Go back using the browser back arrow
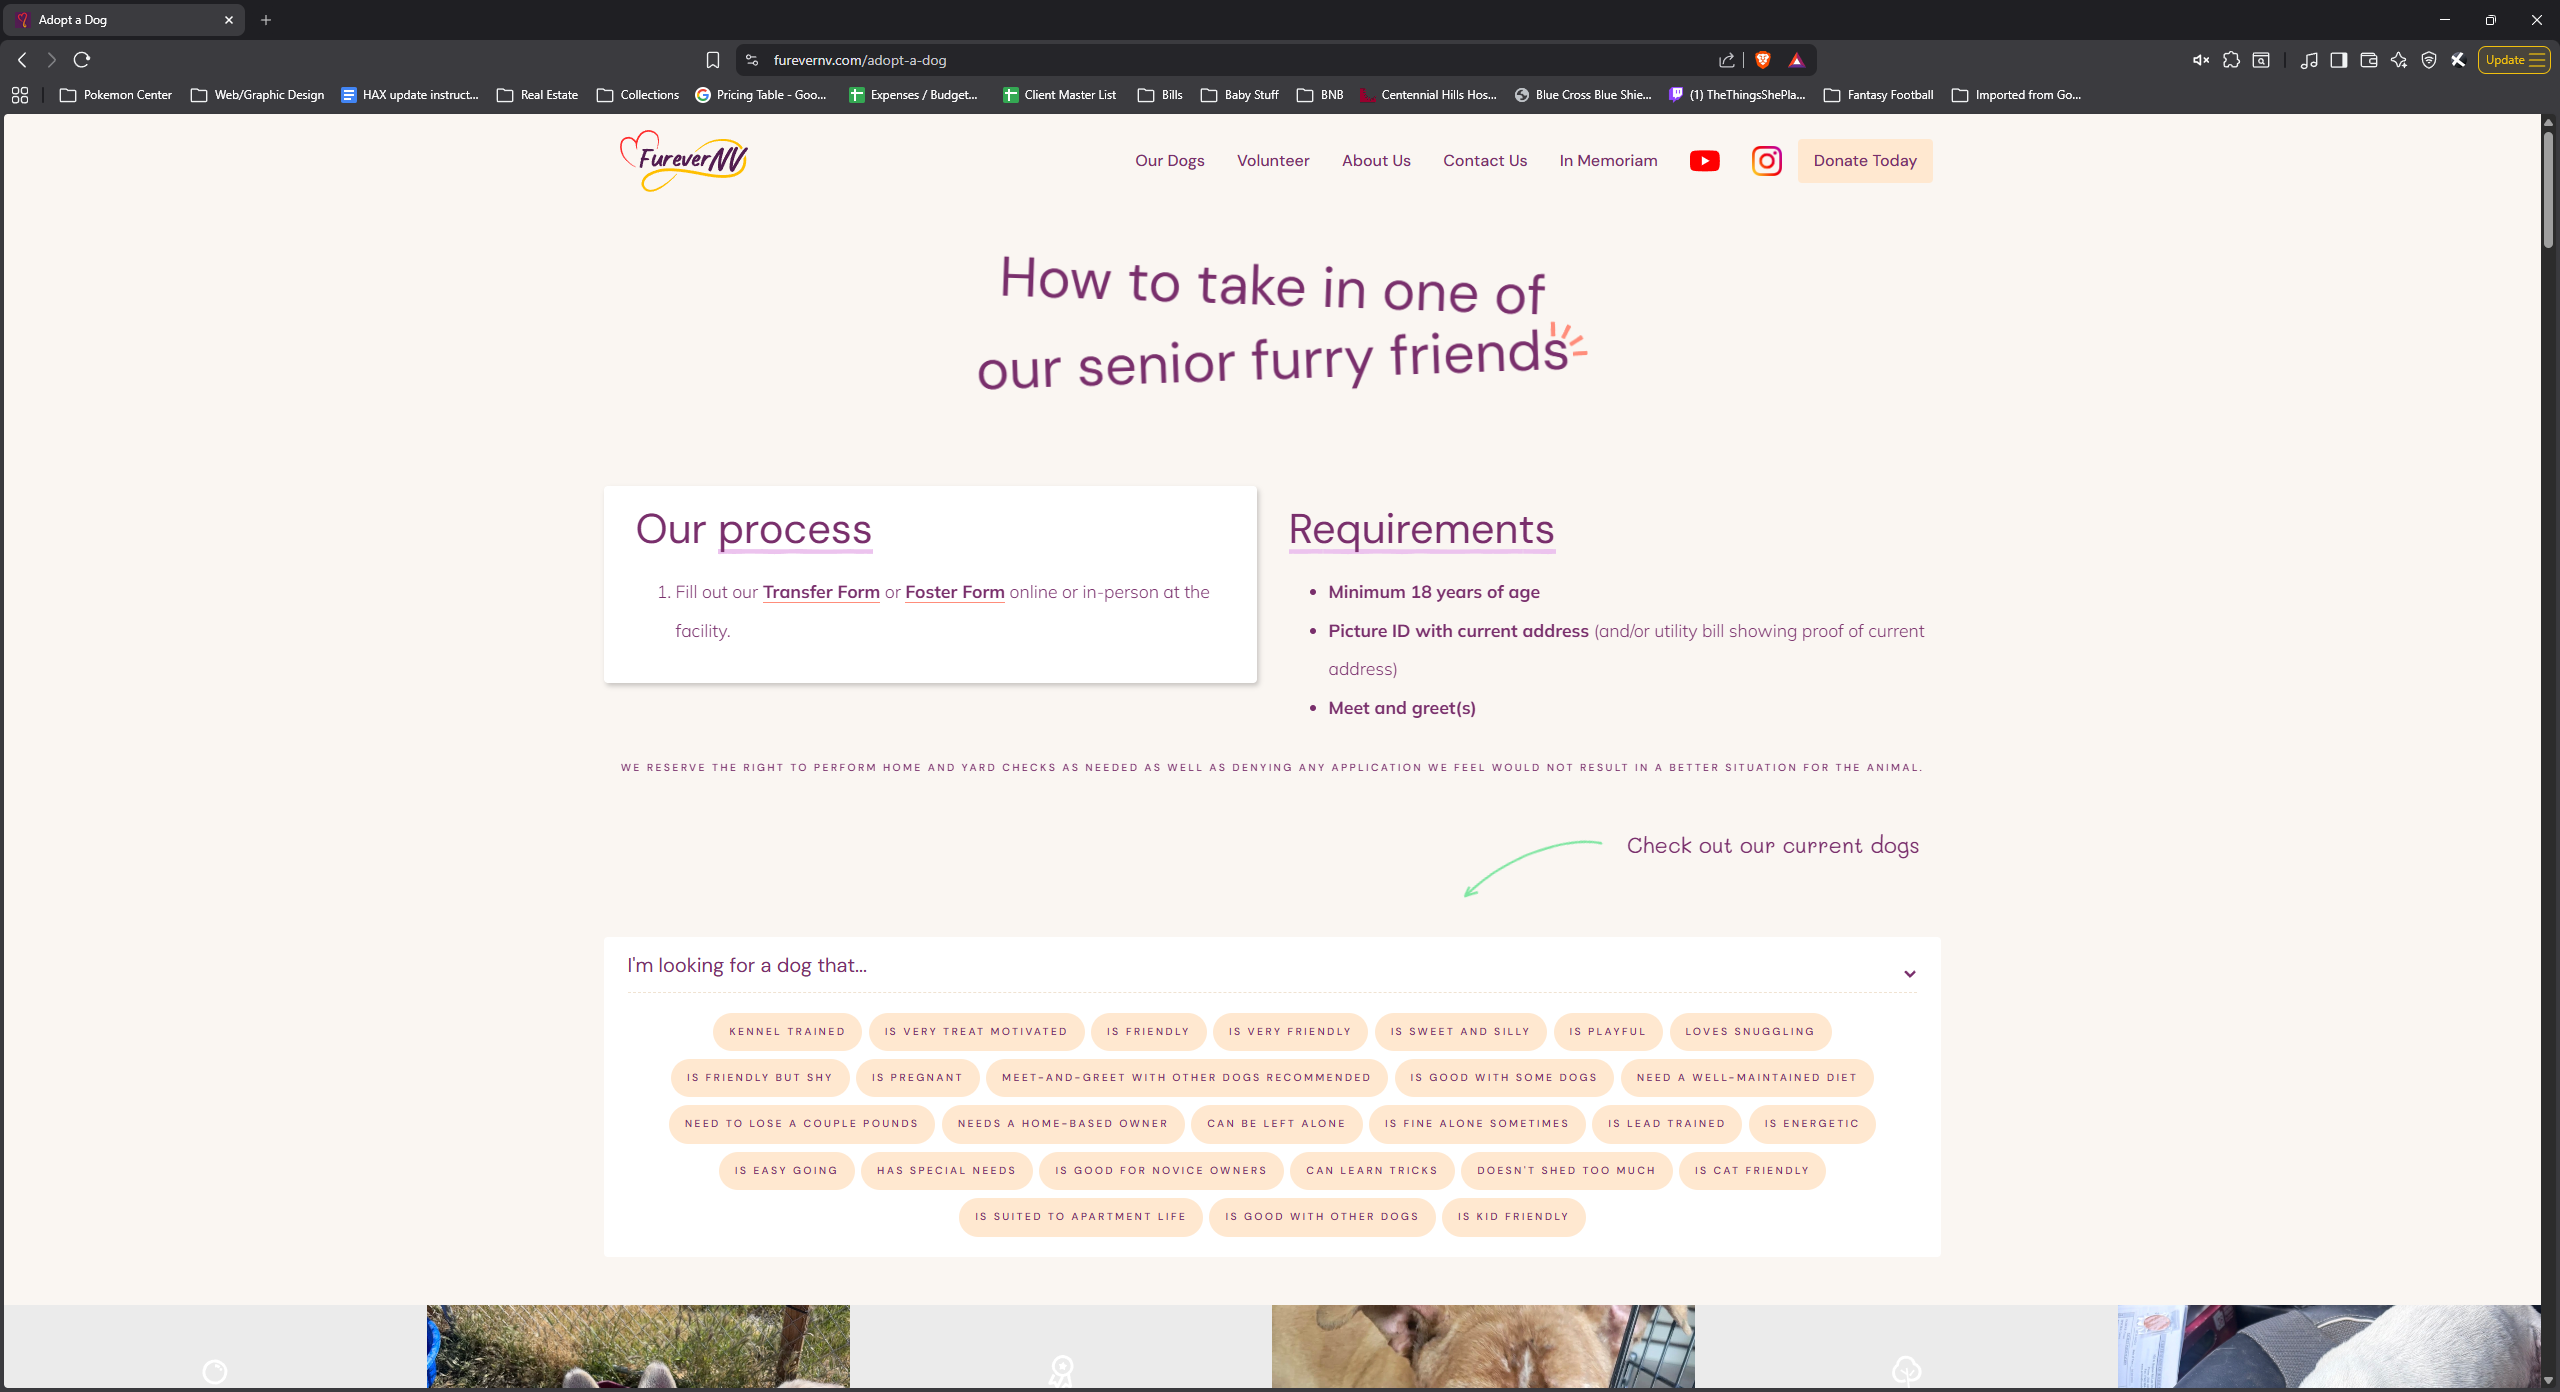 tap(22, 60)
